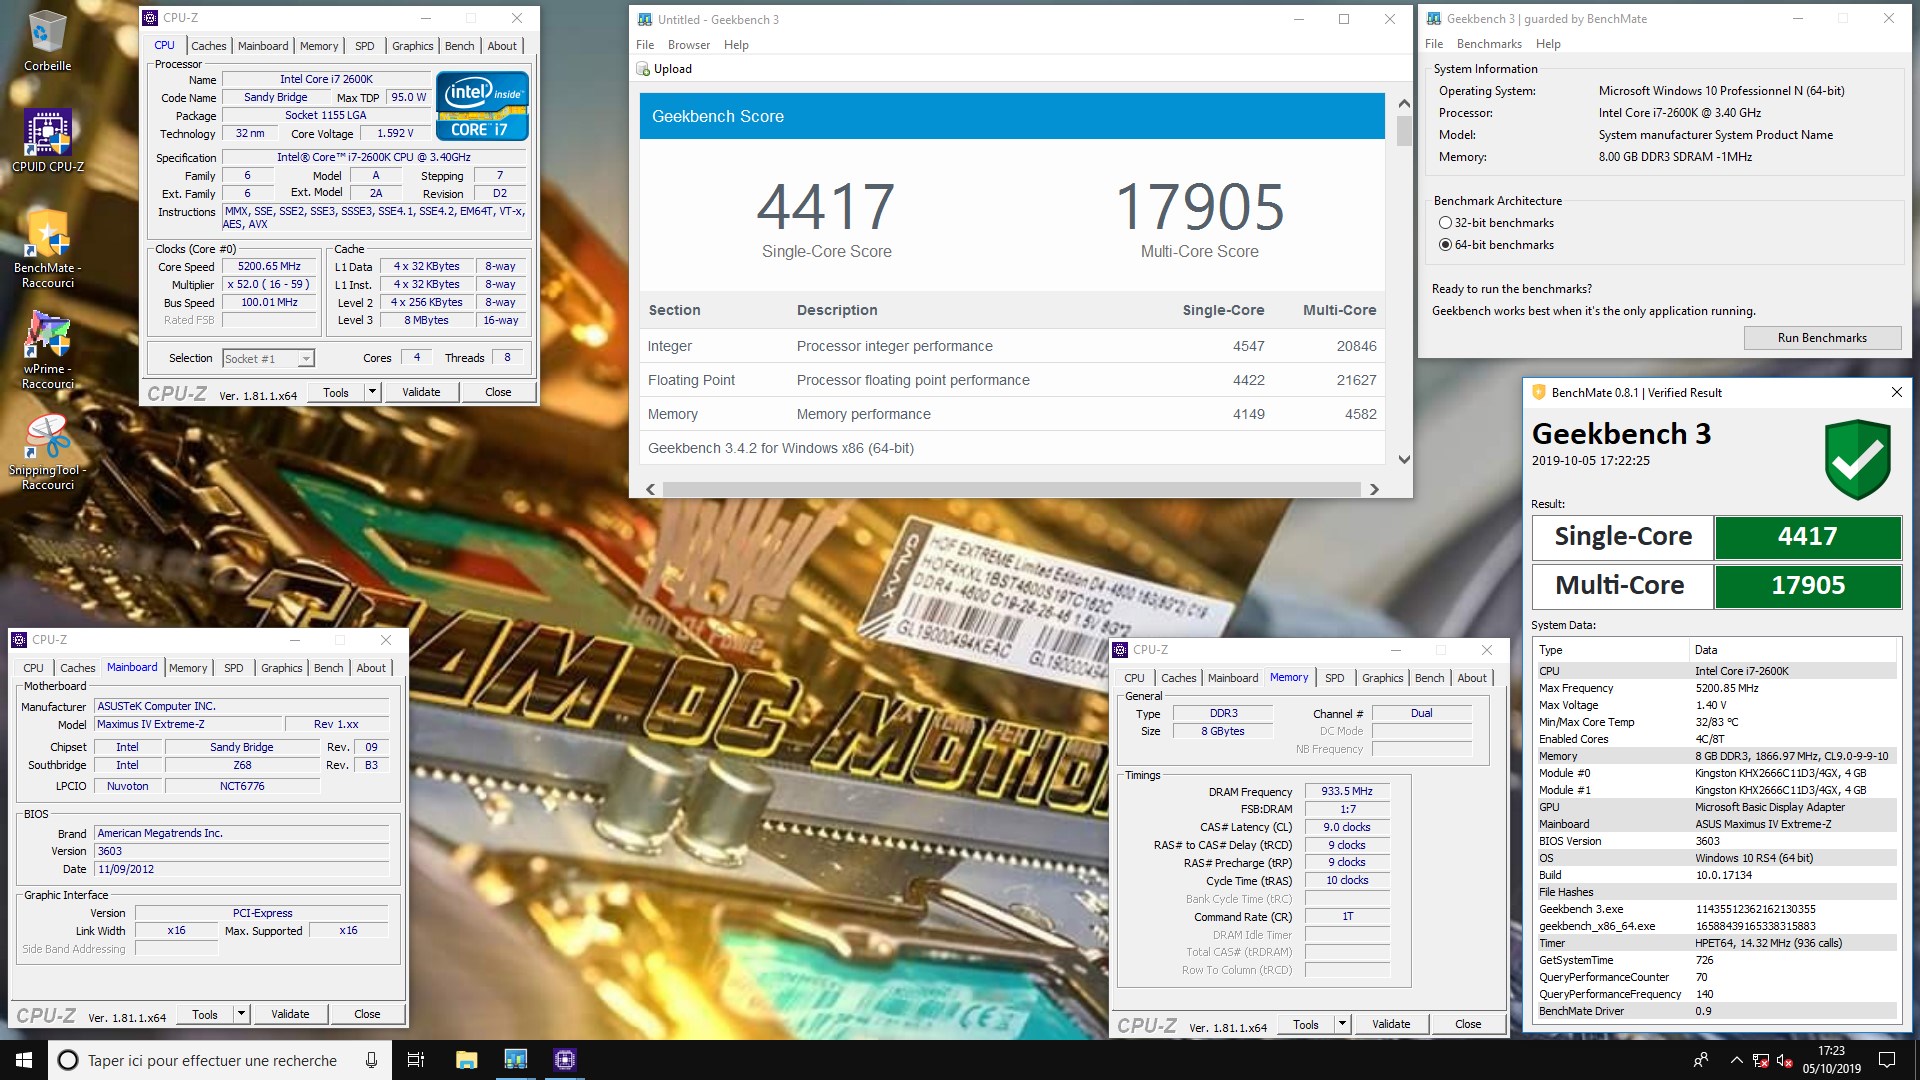The height and width of the screenshot is (1080, 1920).
Task: Open Benchmarks menu in BenchMate Geekbench window
Action: click(1489, 44)
